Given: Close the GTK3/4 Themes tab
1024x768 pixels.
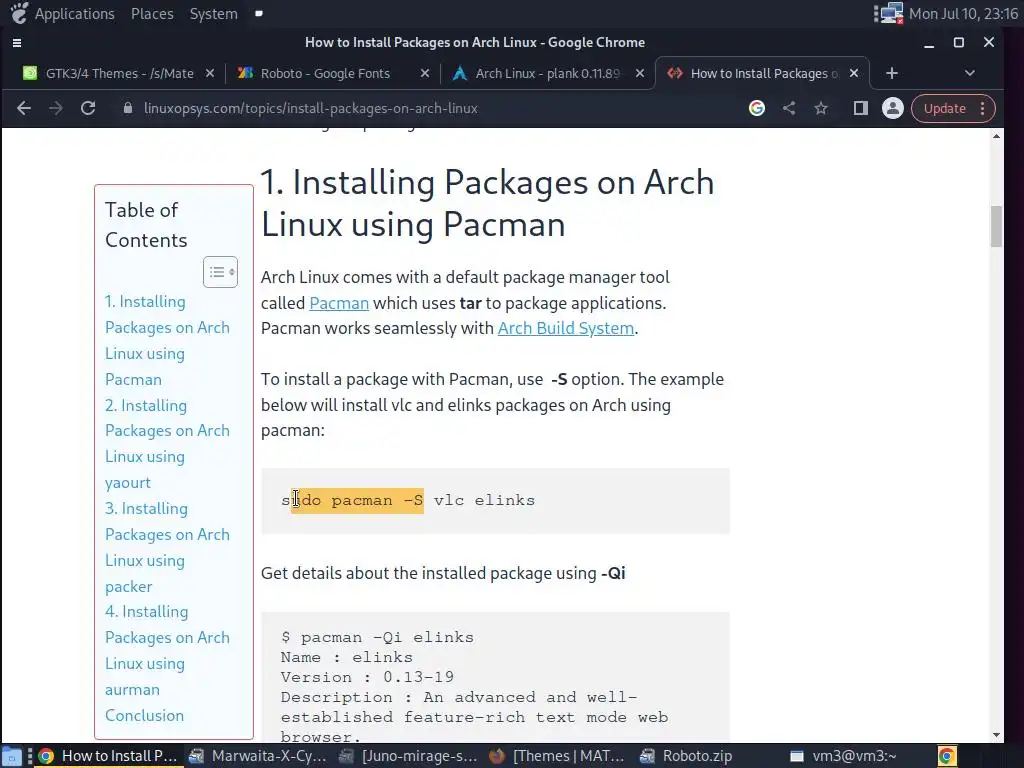Looking at the screenshot, I should point(210,73).
